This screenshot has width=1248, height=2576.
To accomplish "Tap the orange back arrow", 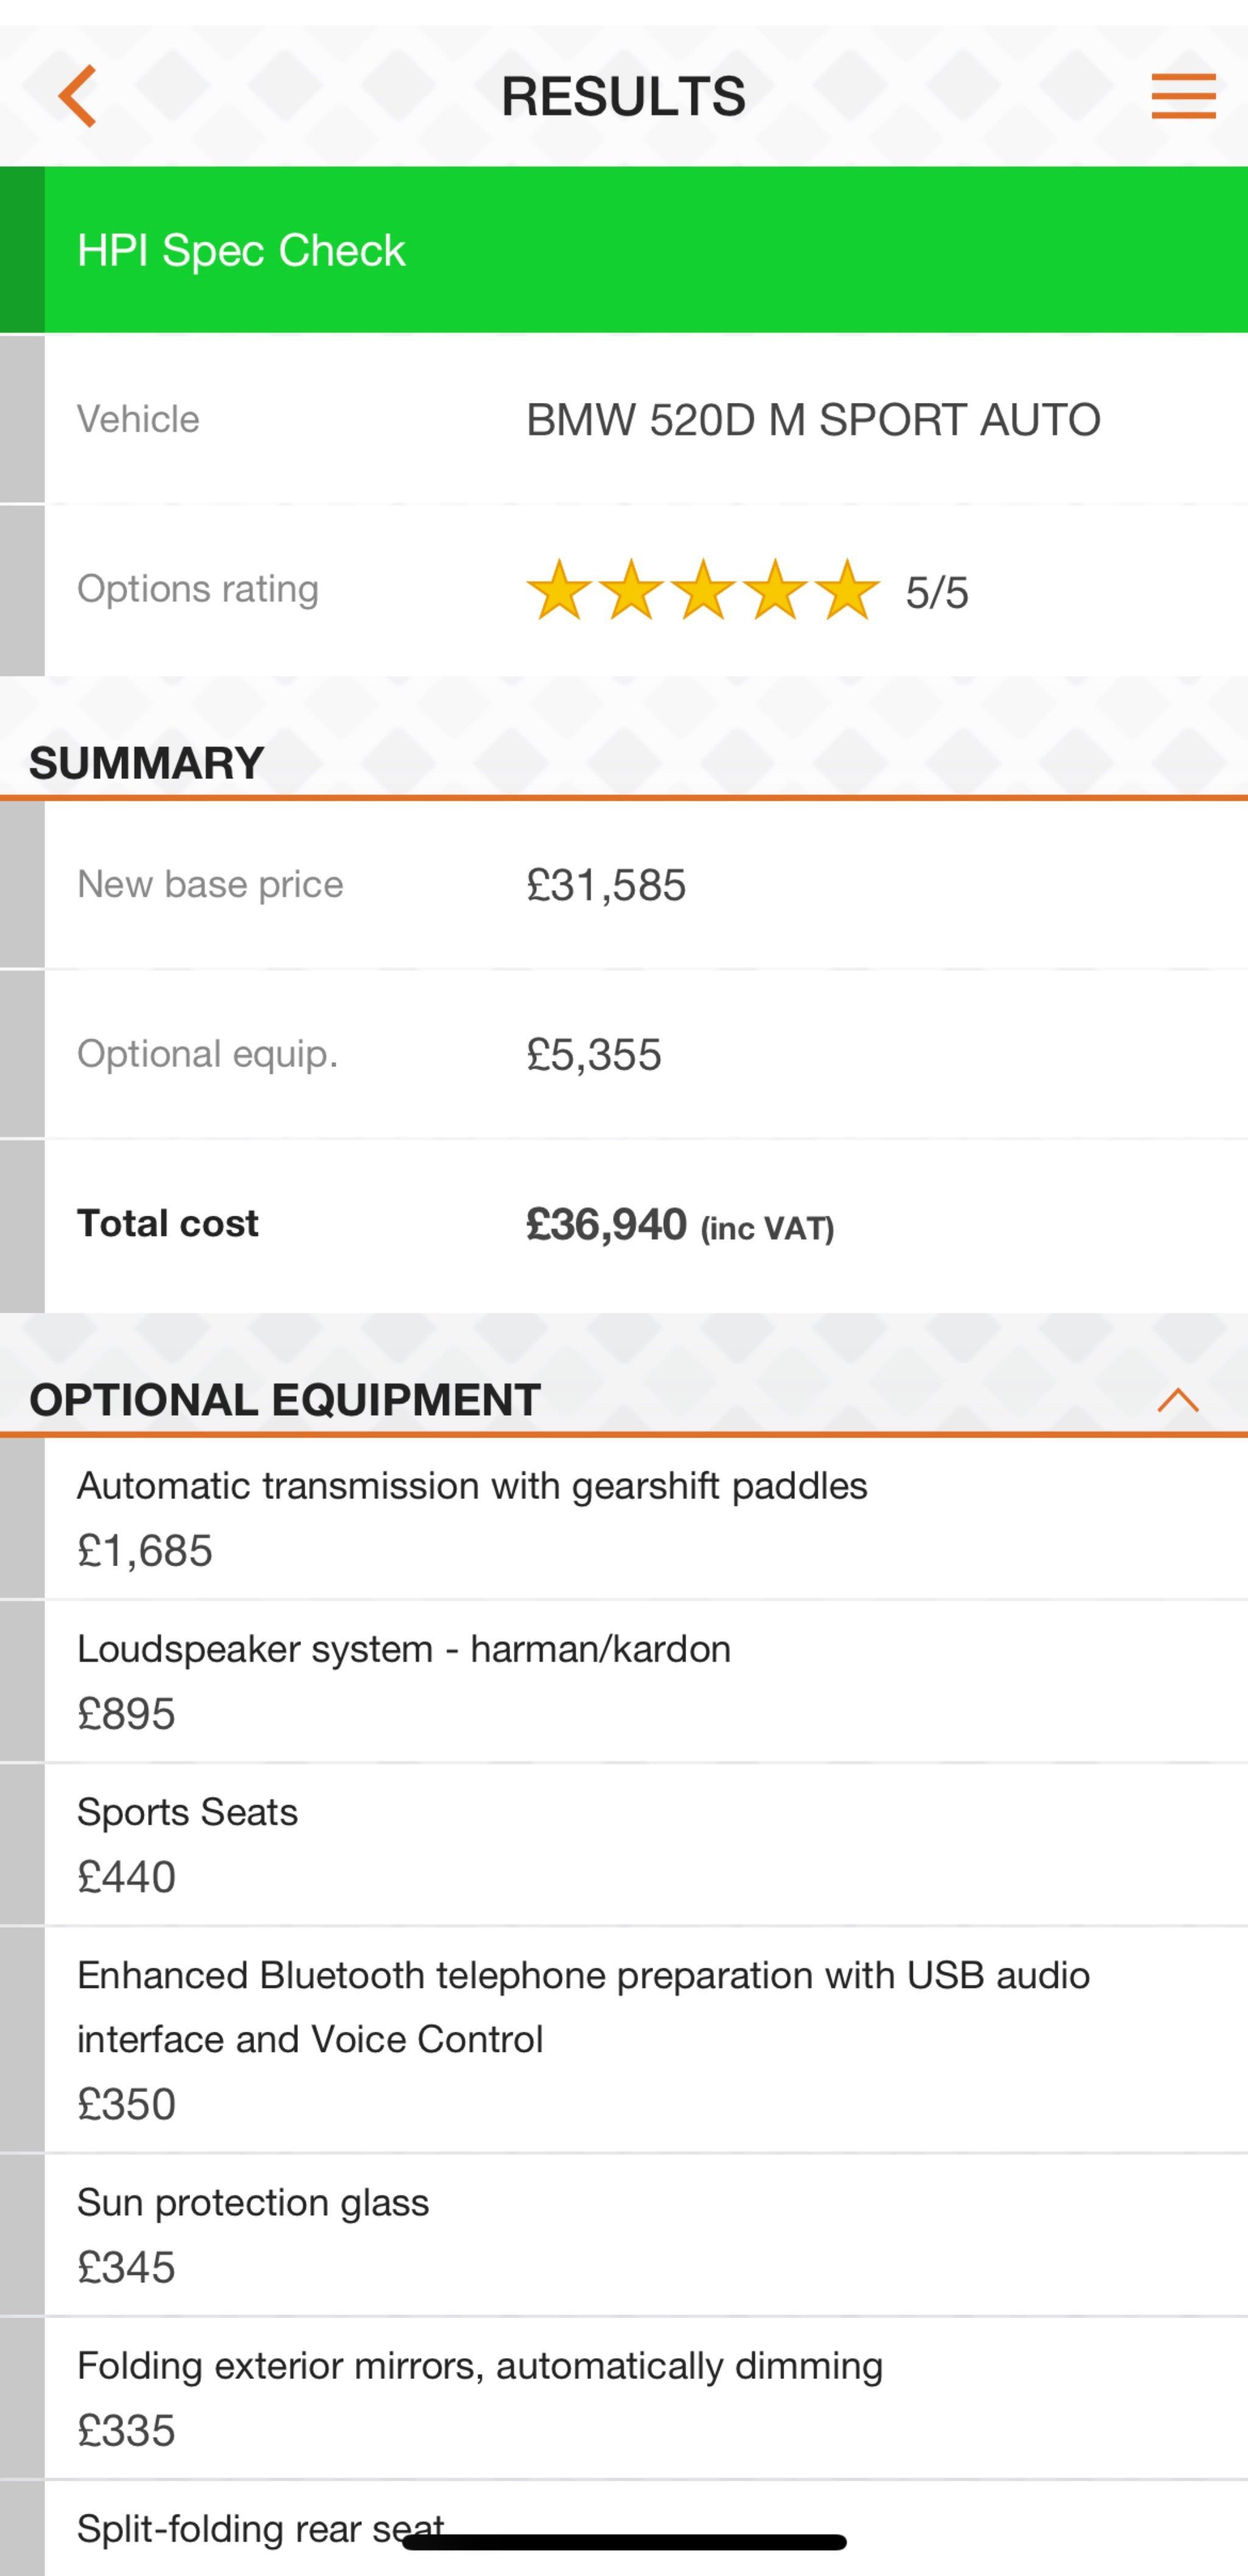I will pyautogui.click(x=78, y=96).
